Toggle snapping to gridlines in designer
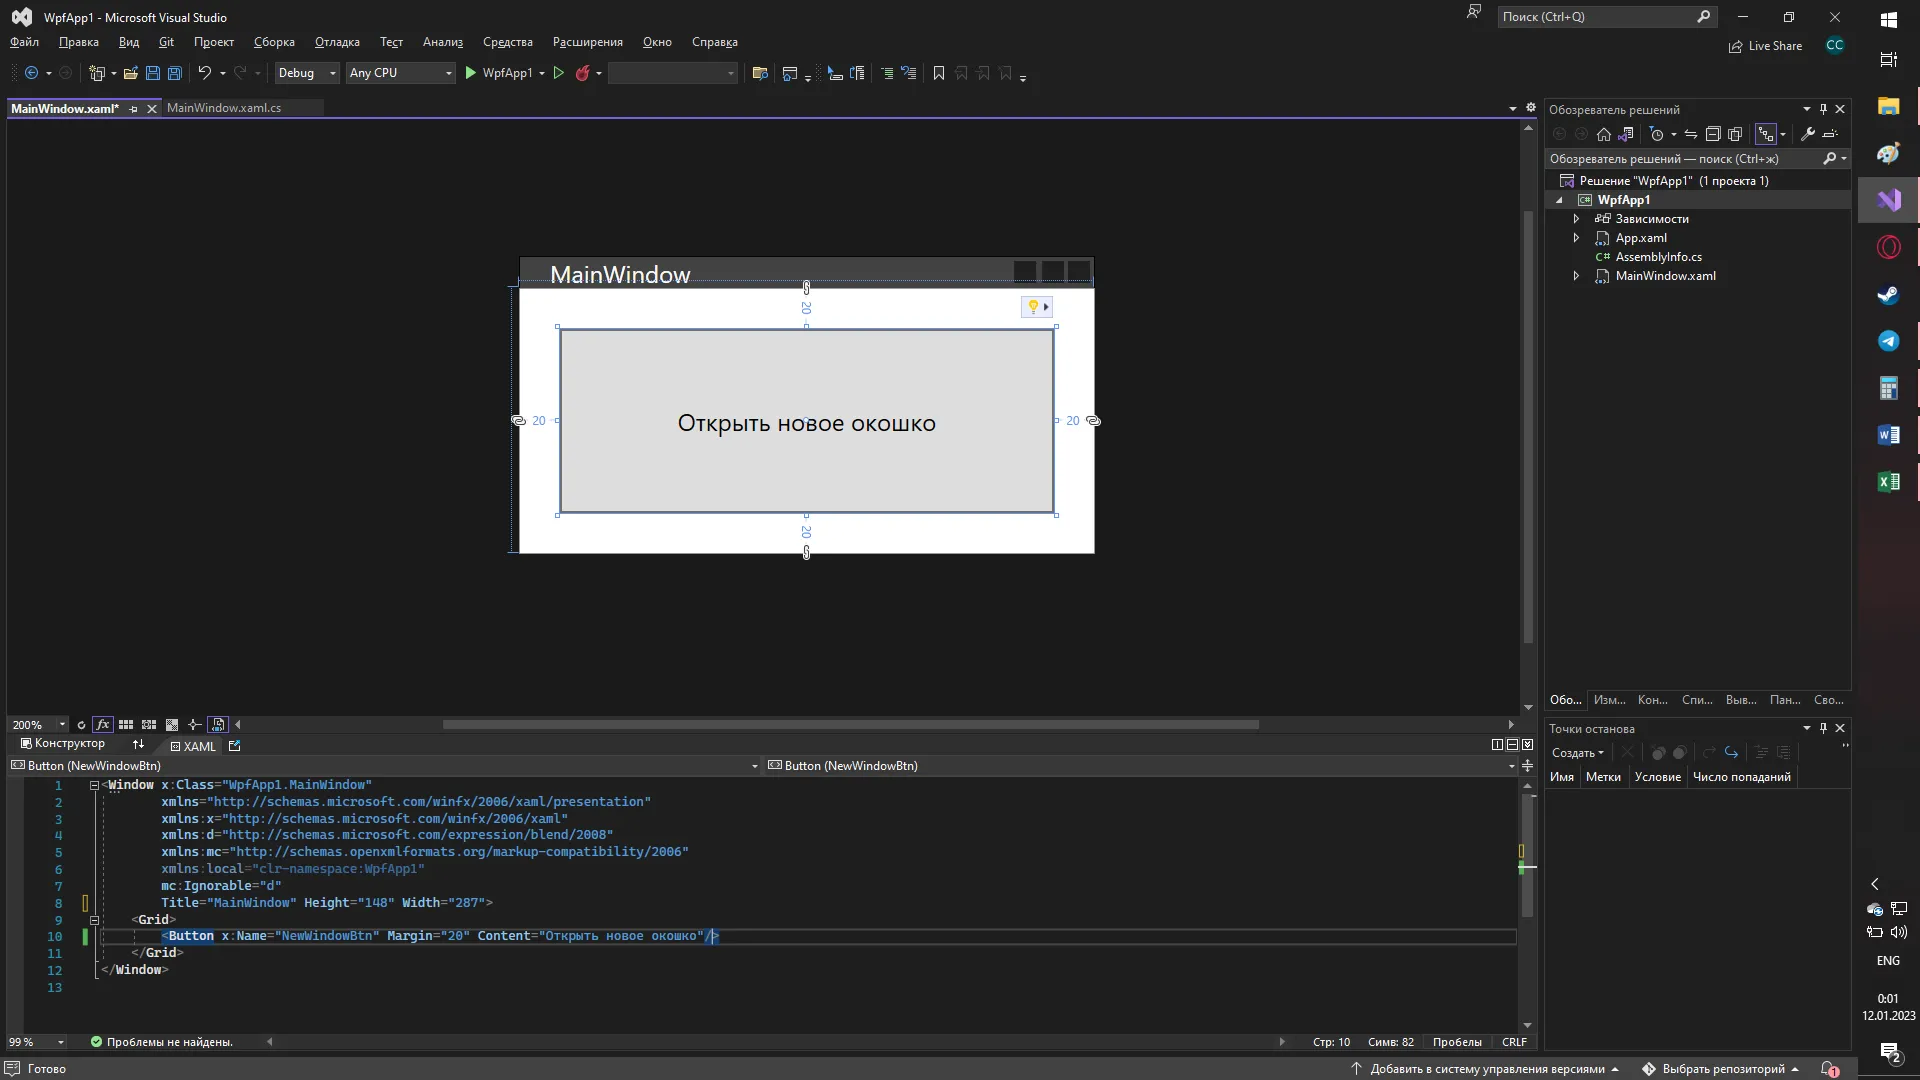The image size is (1920, 1080). pos(149,725)
